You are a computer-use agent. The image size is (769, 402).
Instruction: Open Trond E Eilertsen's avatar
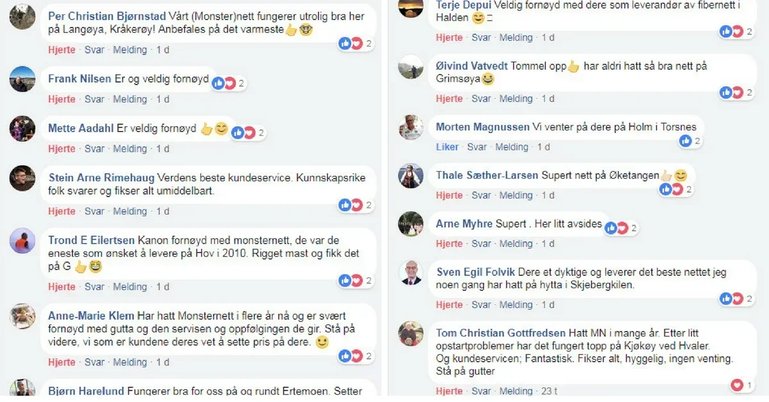pyautogui.click(x=23, y=241)
